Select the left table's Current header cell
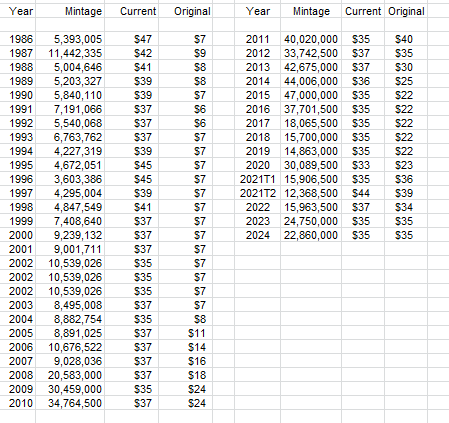This screenshot has width=449, height=423. coord(131,11)
